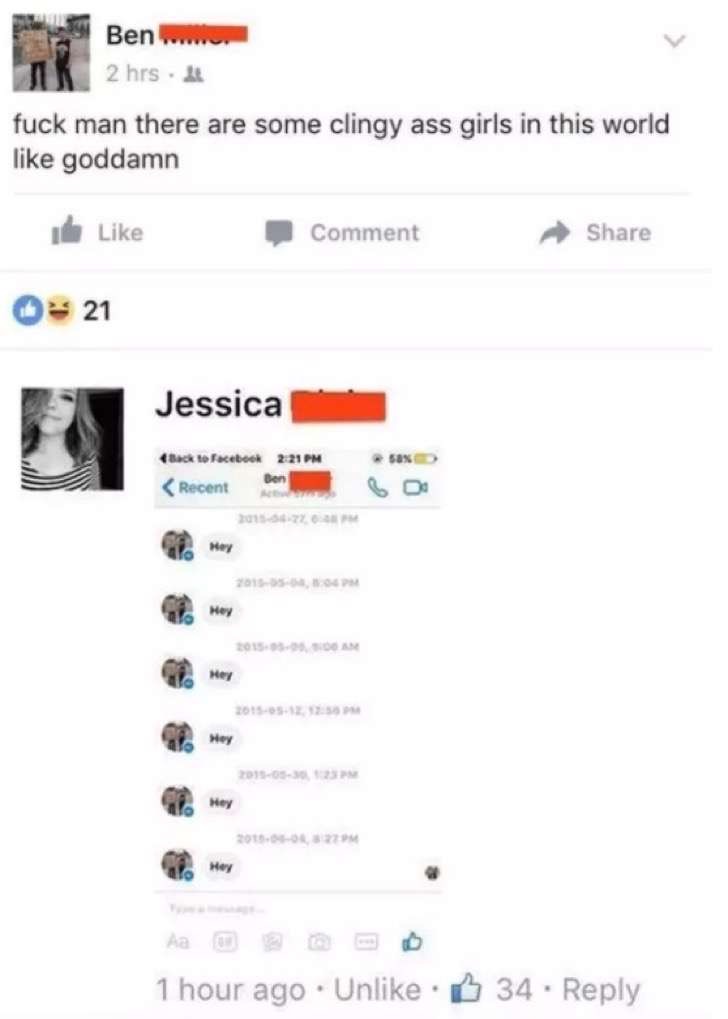Open the blue like reaction icon
Screen dimensions: 728x1019
28,310
